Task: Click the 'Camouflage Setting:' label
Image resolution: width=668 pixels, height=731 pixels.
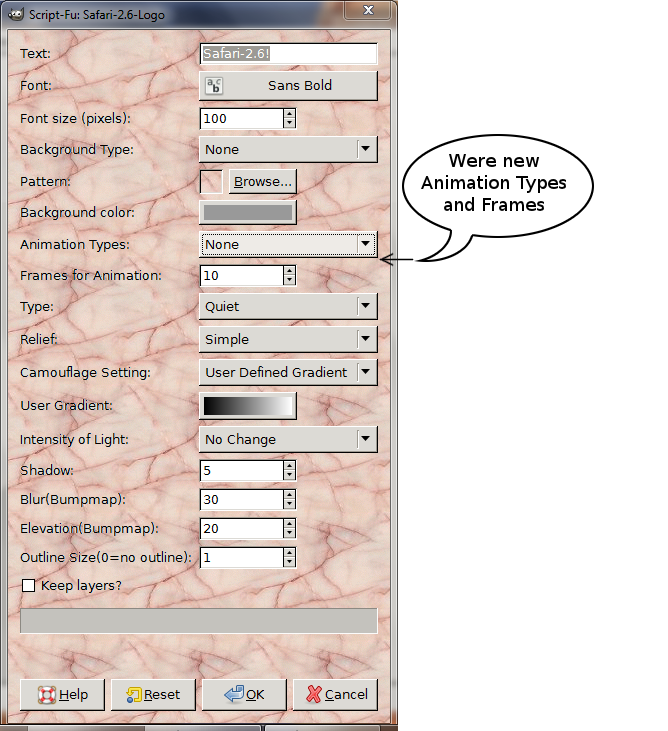Action: click(x=85, y=372)
